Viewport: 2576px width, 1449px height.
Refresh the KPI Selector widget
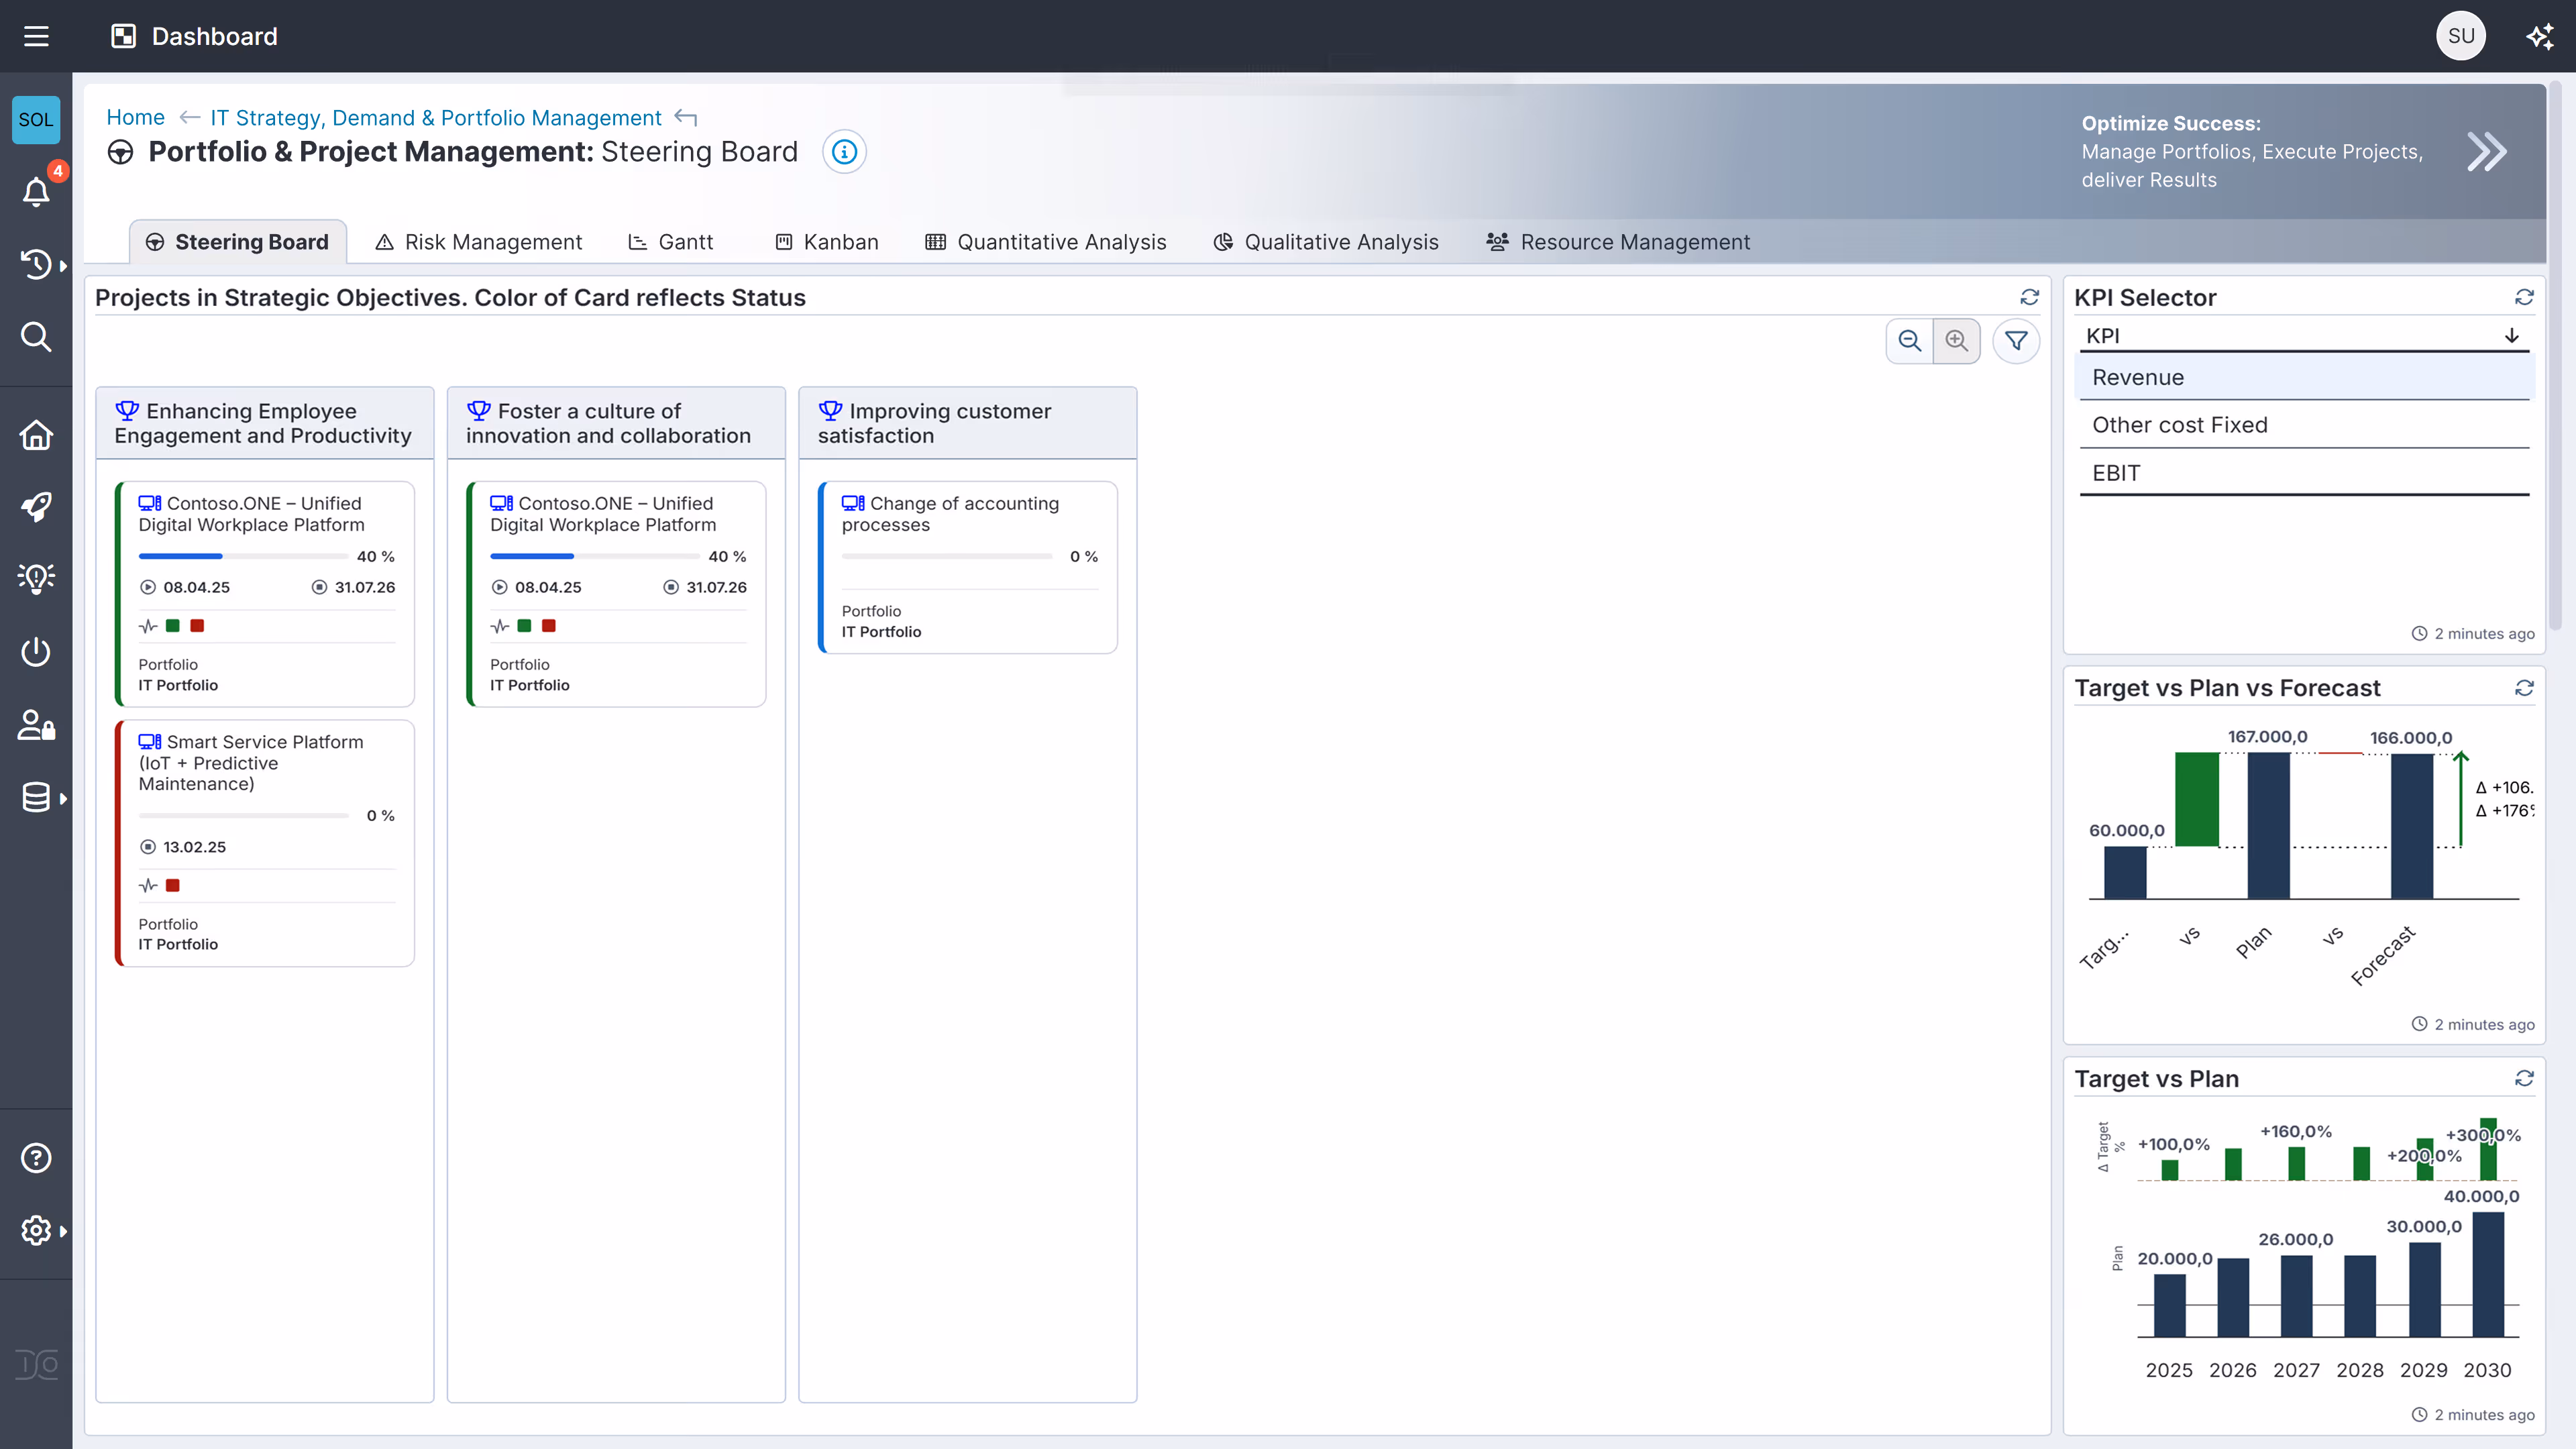2525,297
